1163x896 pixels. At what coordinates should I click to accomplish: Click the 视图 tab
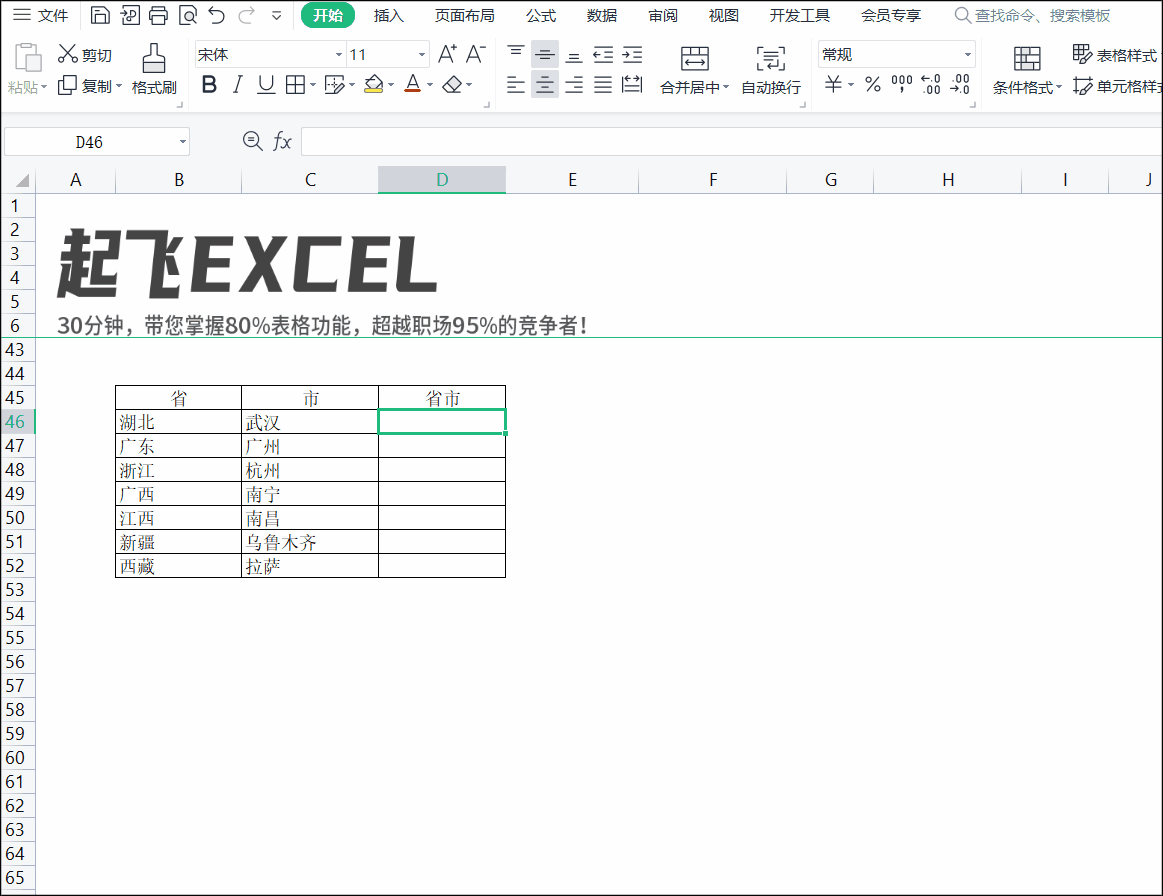(723, 15)
